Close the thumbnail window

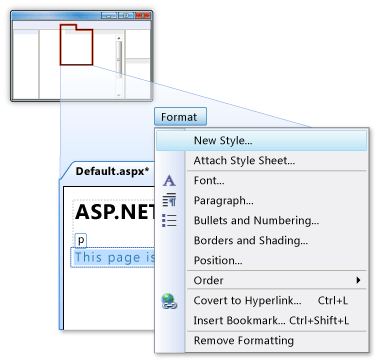point(143,15)
